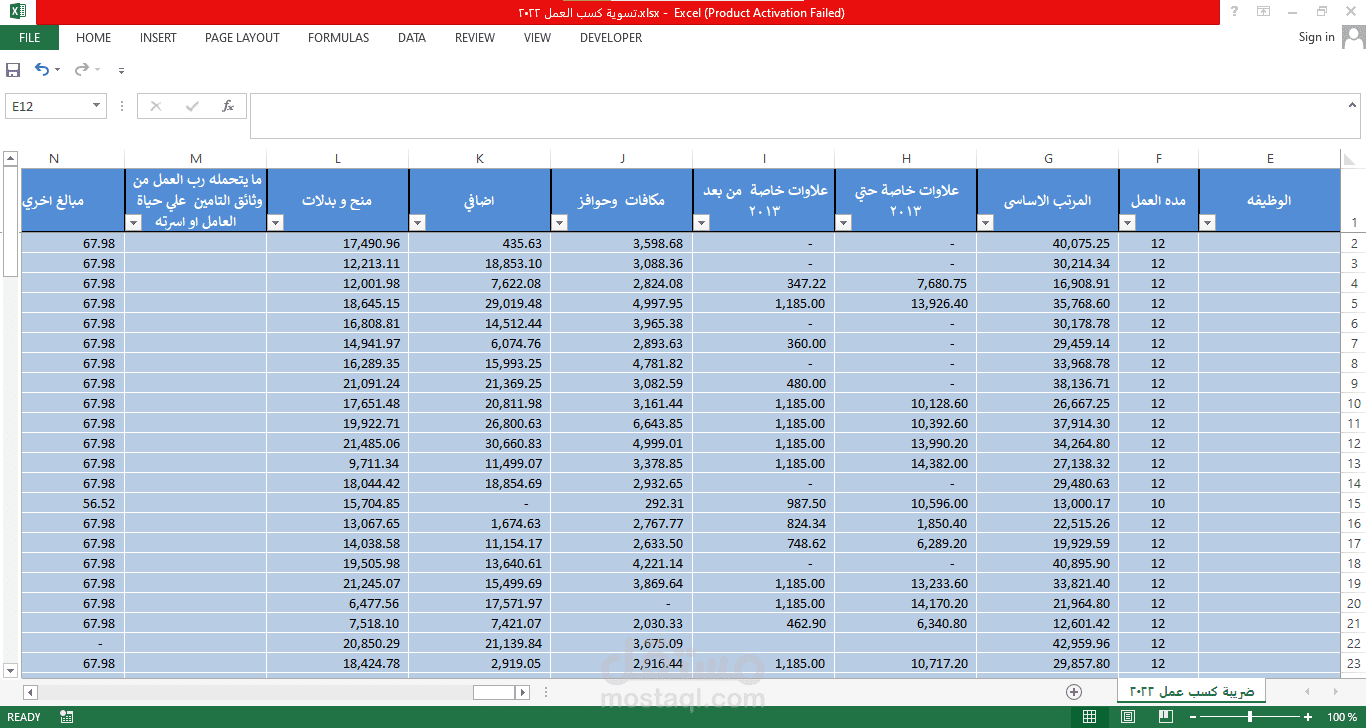Switch to Normal view

1090,717
